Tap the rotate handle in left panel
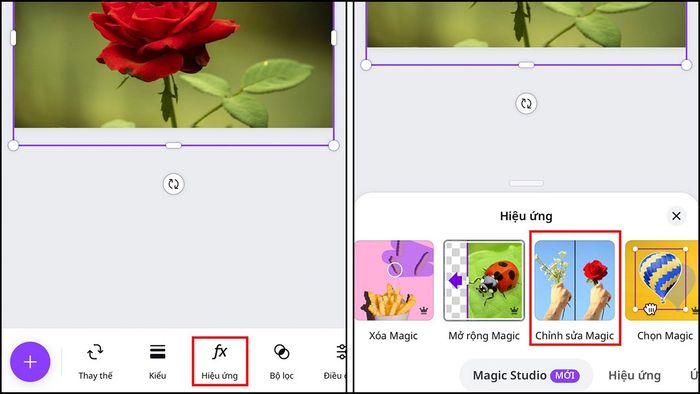The width and height of the screenshot is (700, 394). pyautogui.click(x=174, y=184)
